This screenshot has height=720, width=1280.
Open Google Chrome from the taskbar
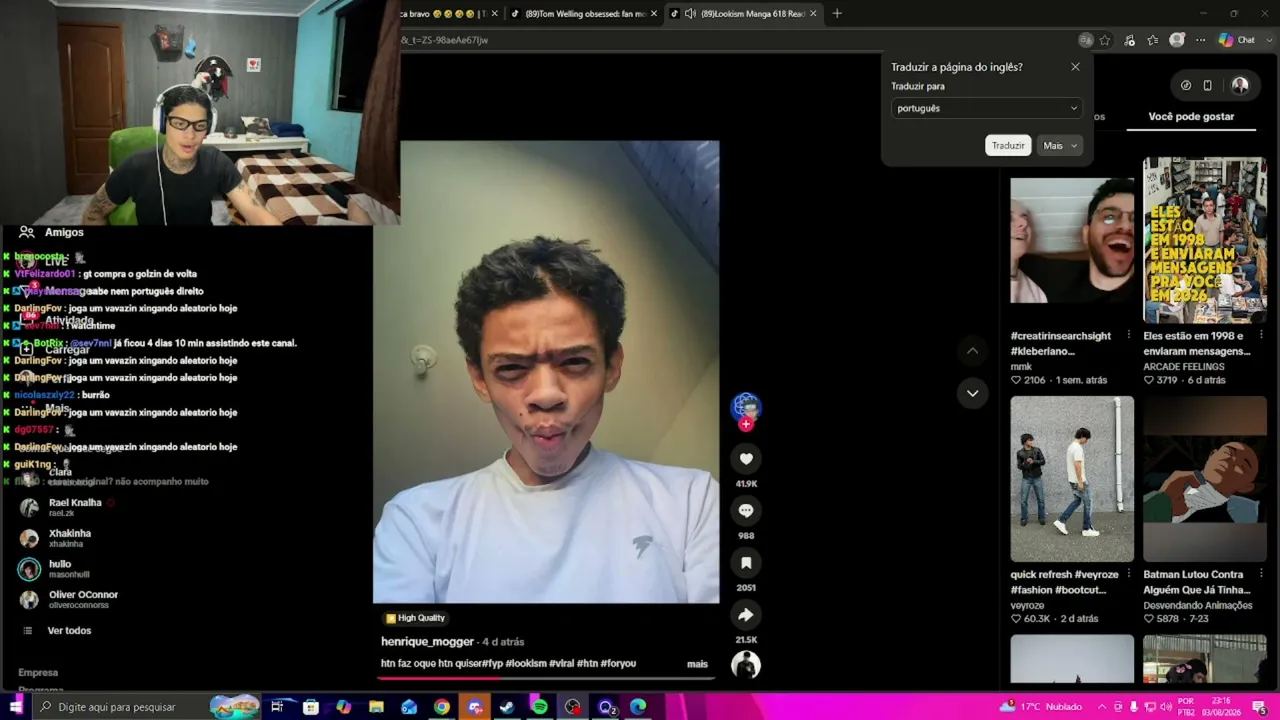442,707
